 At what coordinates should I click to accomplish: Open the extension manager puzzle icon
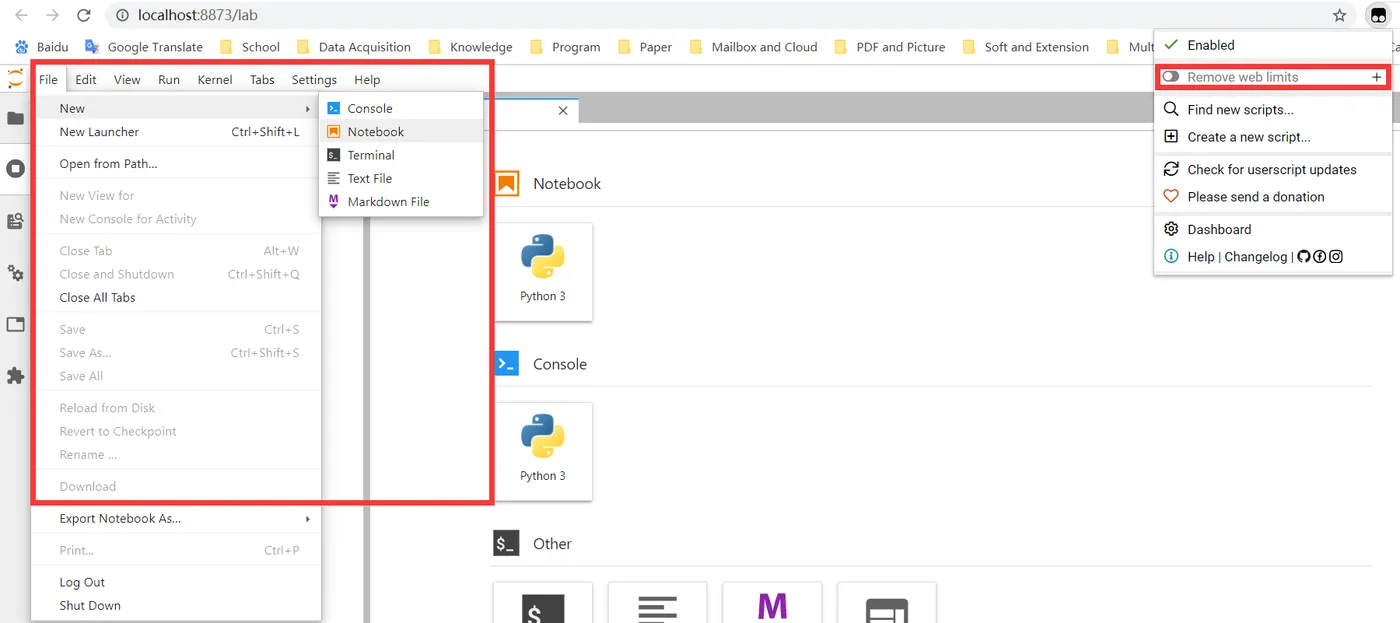[15, 376]
